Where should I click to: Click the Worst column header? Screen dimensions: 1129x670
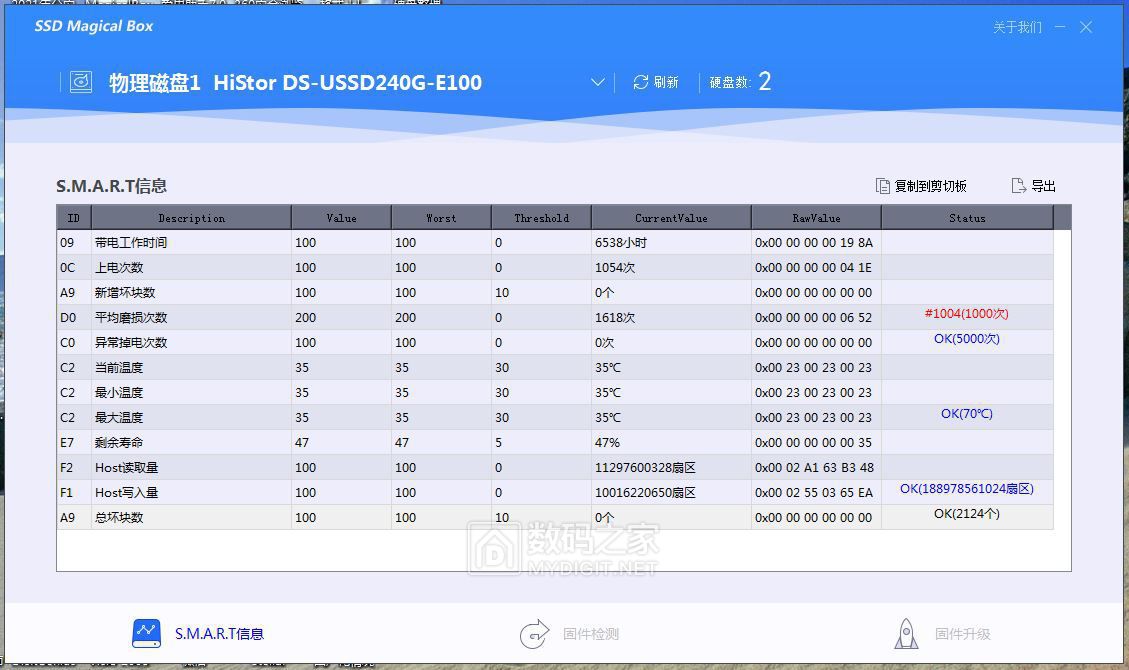[441, 217]
